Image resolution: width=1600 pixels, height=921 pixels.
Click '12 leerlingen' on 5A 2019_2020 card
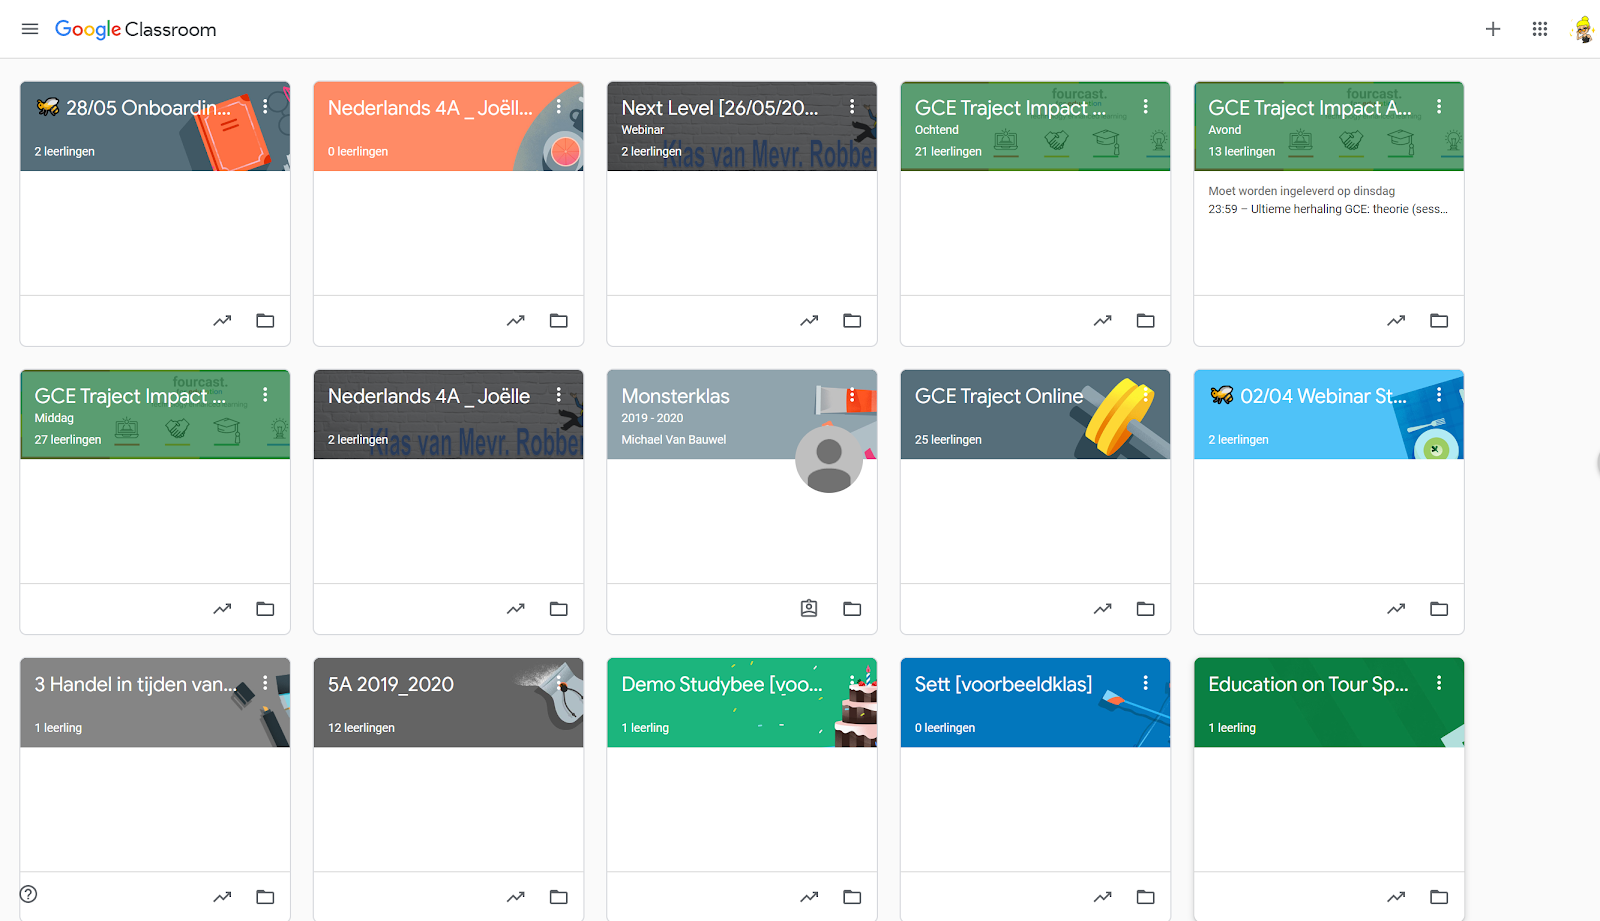361,728
